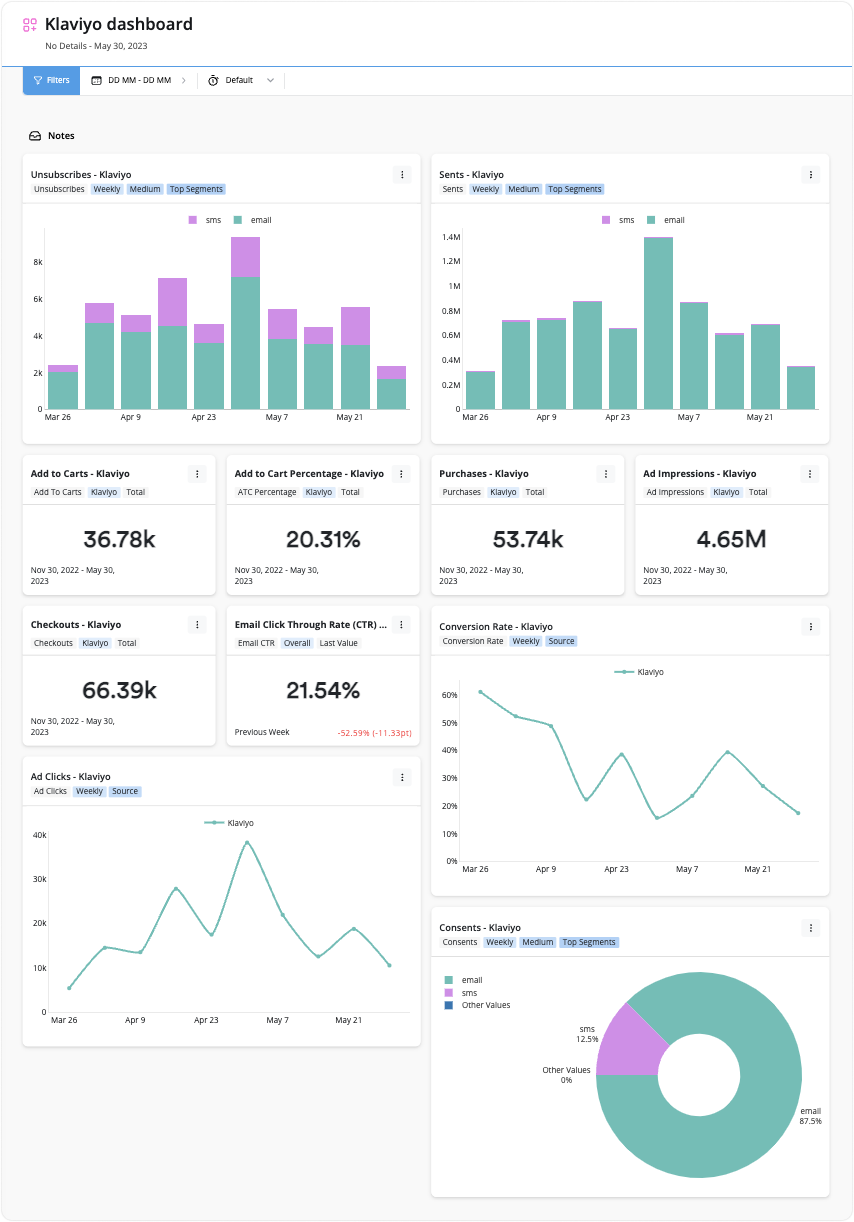Image resolution: width=854 pixels, height=1222 pixels.
Task: Open Conversion Rate chart options menu
Action: [x=810, y=627]
